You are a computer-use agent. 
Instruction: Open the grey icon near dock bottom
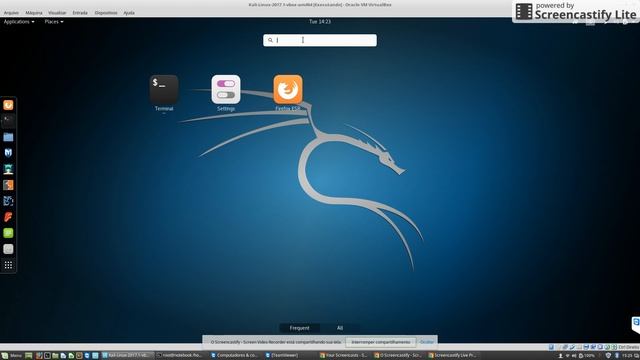coord(8,249)
